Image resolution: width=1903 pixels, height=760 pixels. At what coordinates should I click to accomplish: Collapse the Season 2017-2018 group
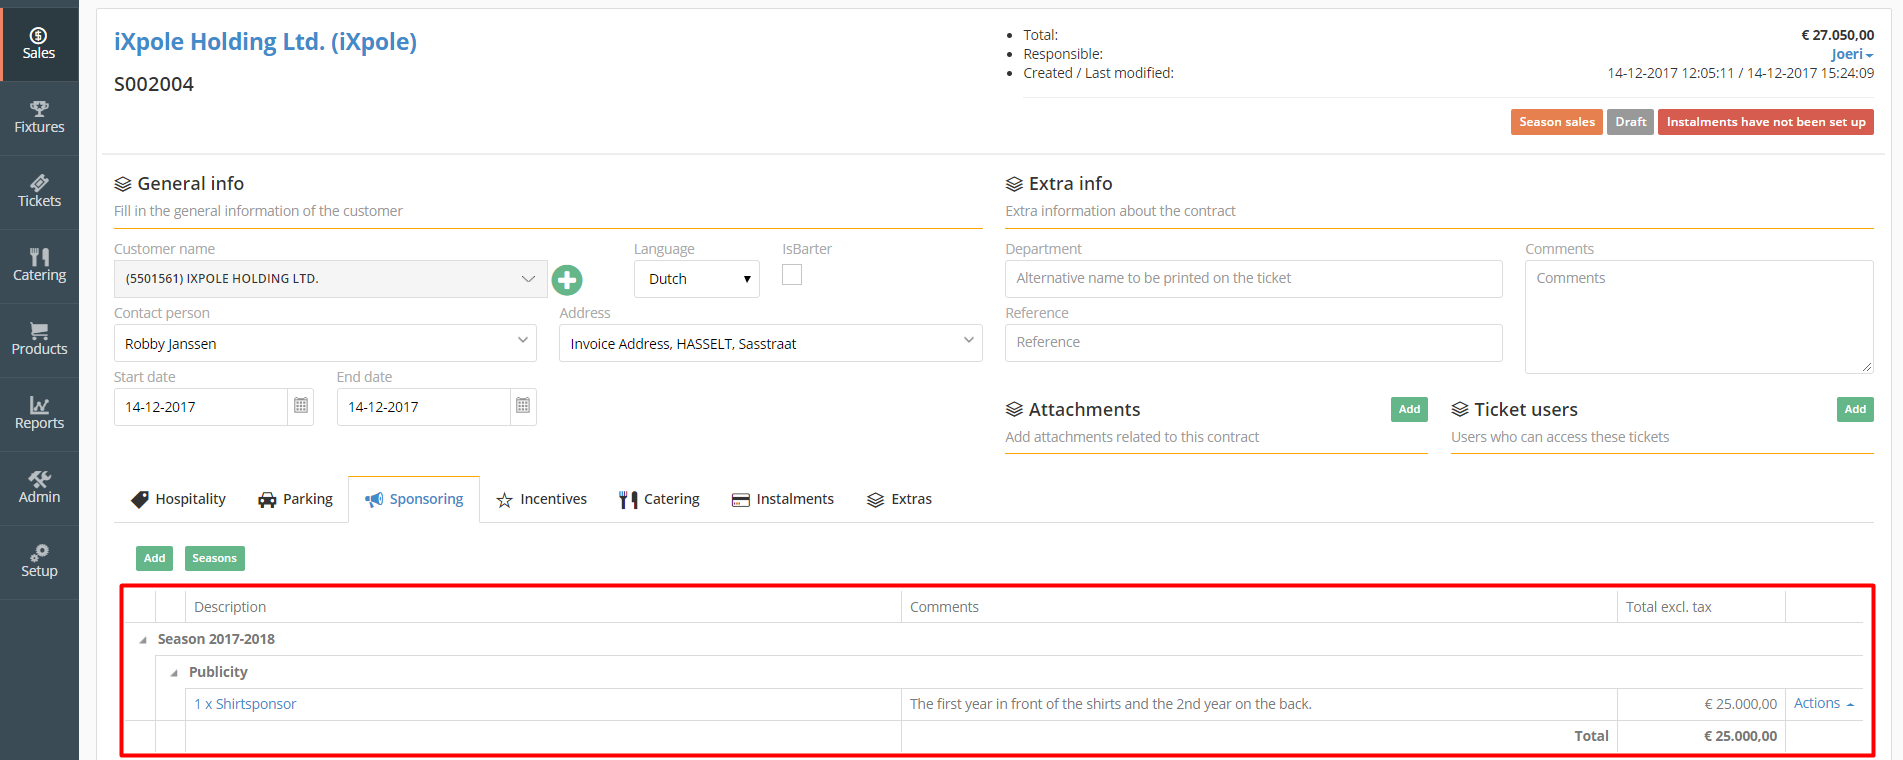coord(143,640)
